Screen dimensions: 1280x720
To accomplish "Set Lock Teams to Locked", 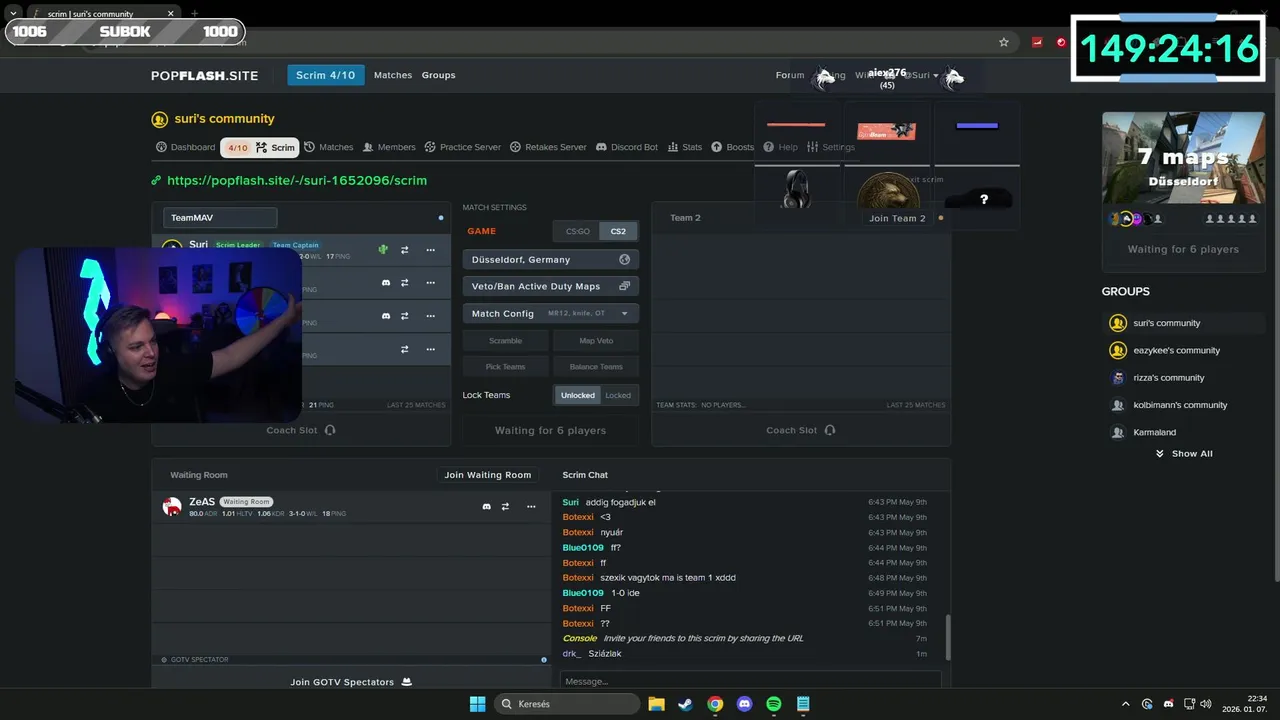I will [618, 395].
